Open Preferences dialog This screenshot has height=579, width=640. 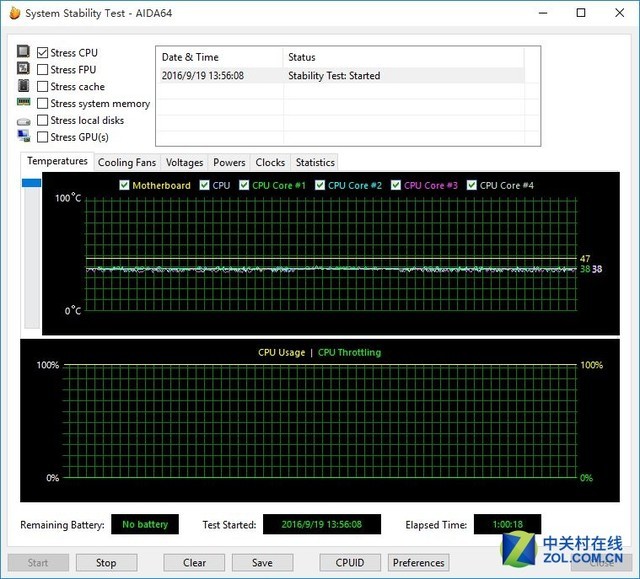coord(419,563)
